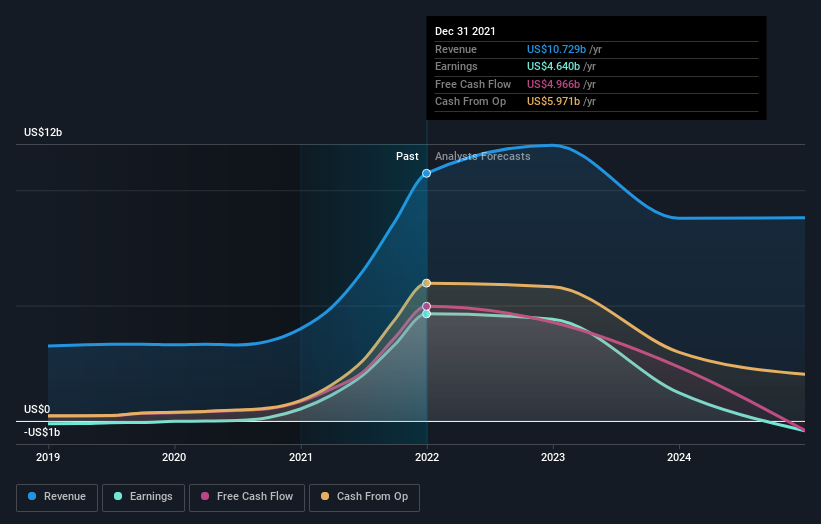Viewport: 821px width, 524px height.
Task: Click the US$5.971b Cash From Op tooltip value
Action: (555, 102)
